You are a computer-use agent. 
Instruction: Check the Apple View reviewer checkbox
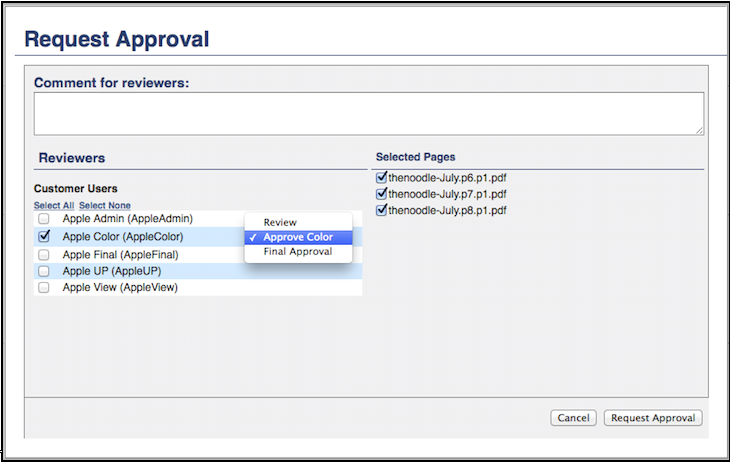pos(44,288)
